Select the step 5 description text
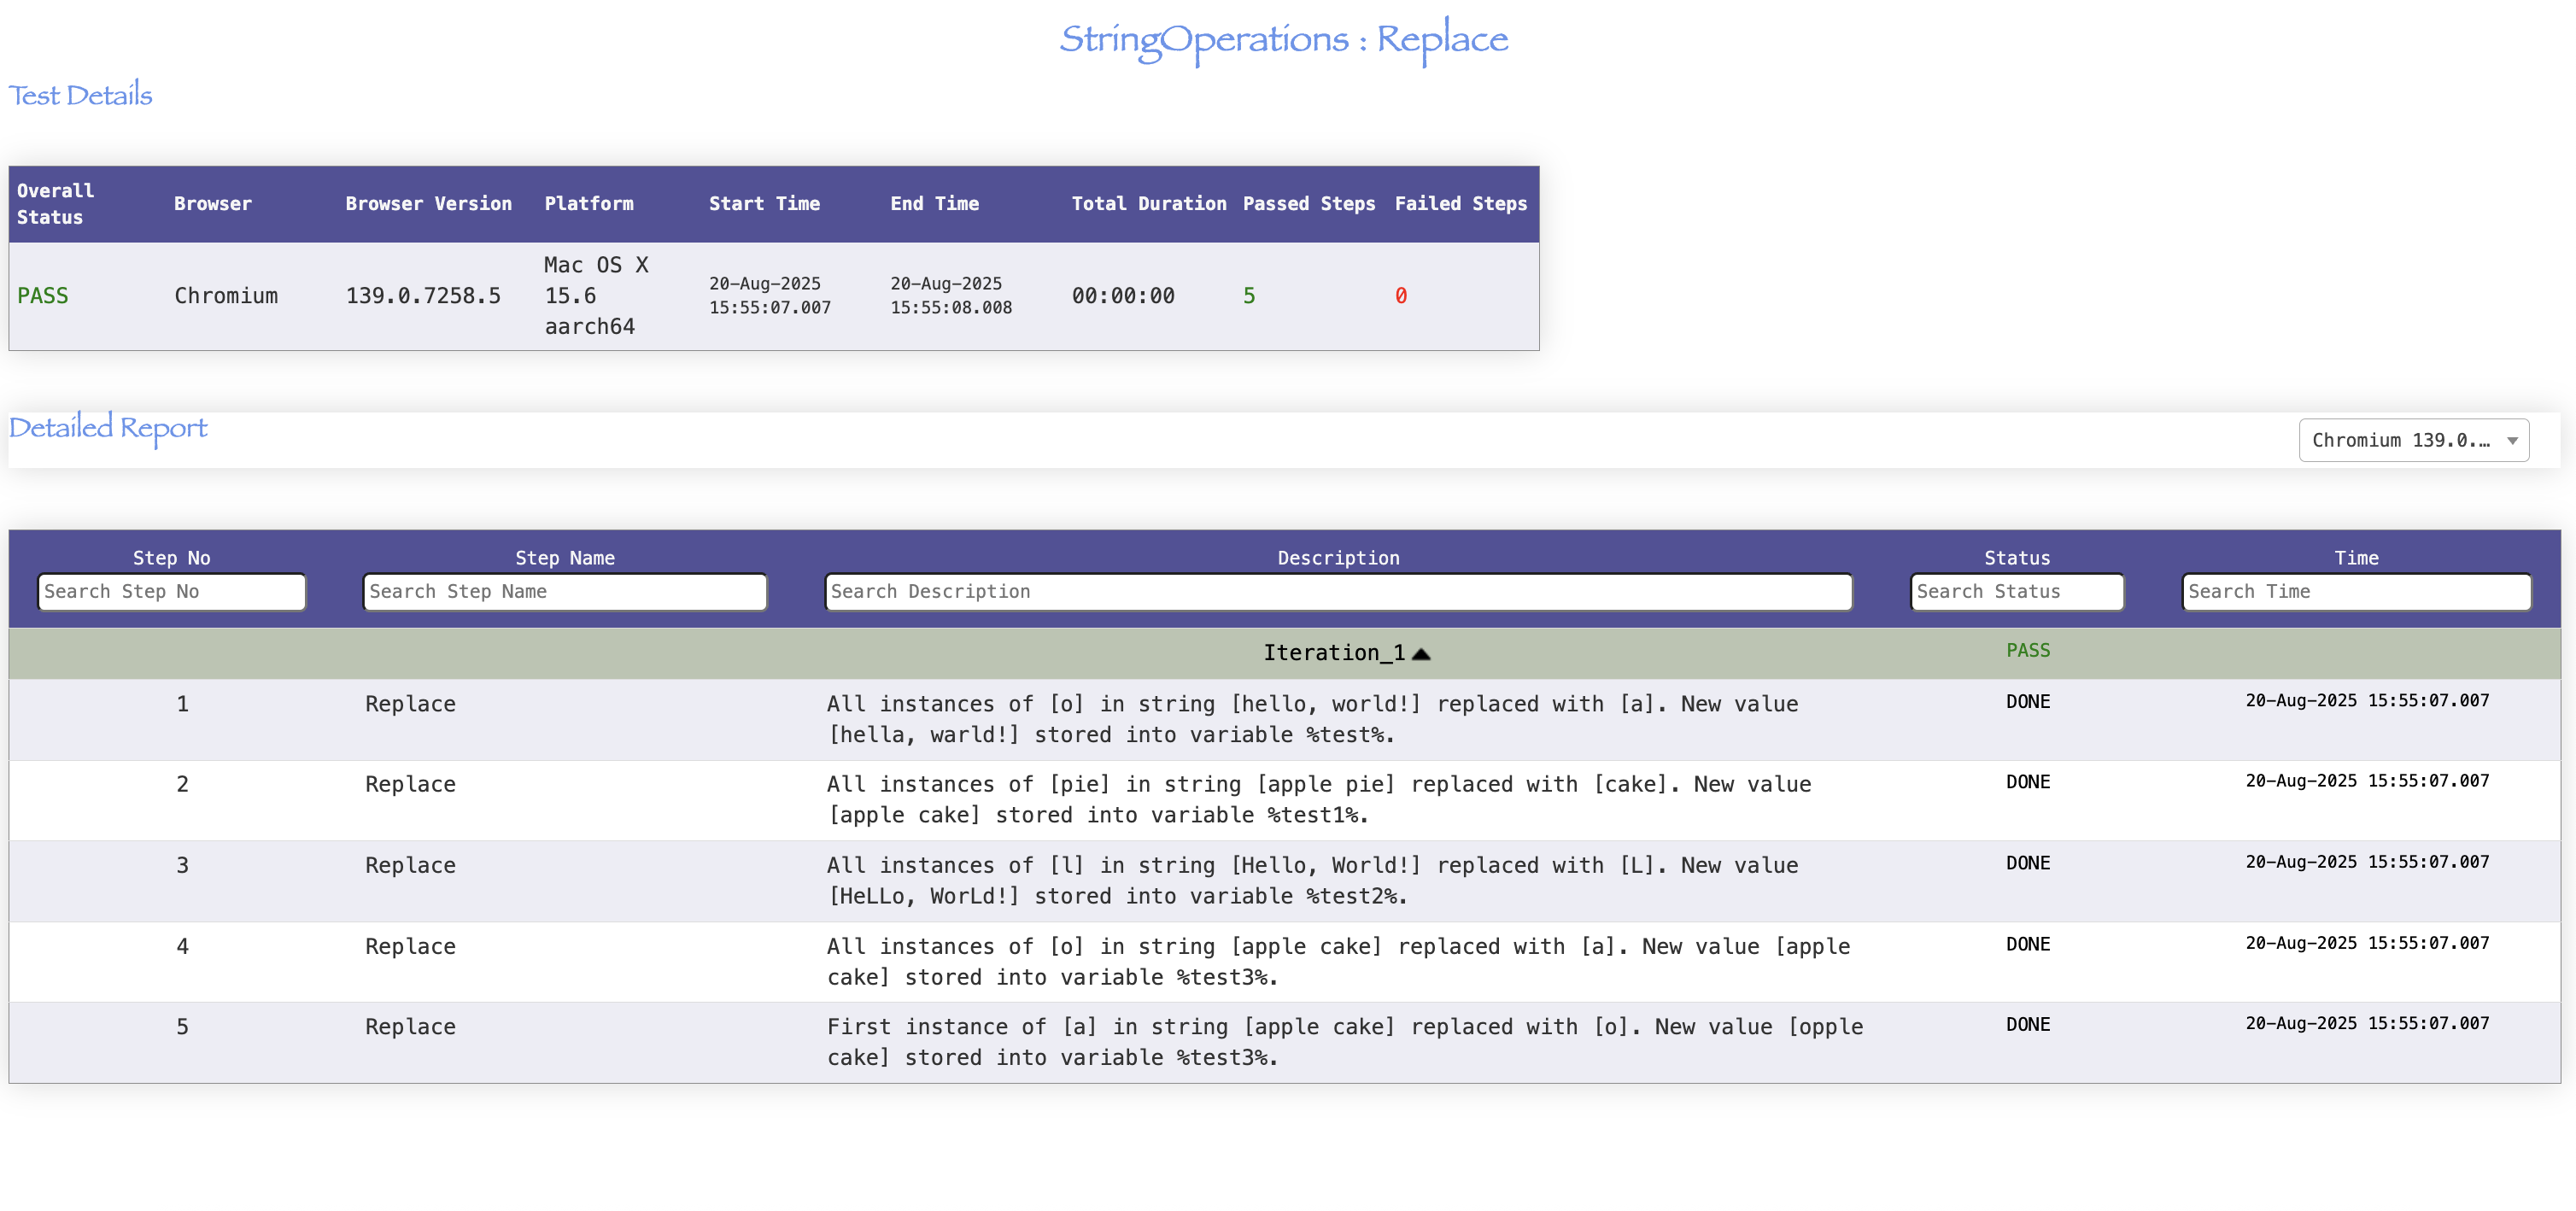The image size is (2576, 1211). click(x=1344, y=1042)
